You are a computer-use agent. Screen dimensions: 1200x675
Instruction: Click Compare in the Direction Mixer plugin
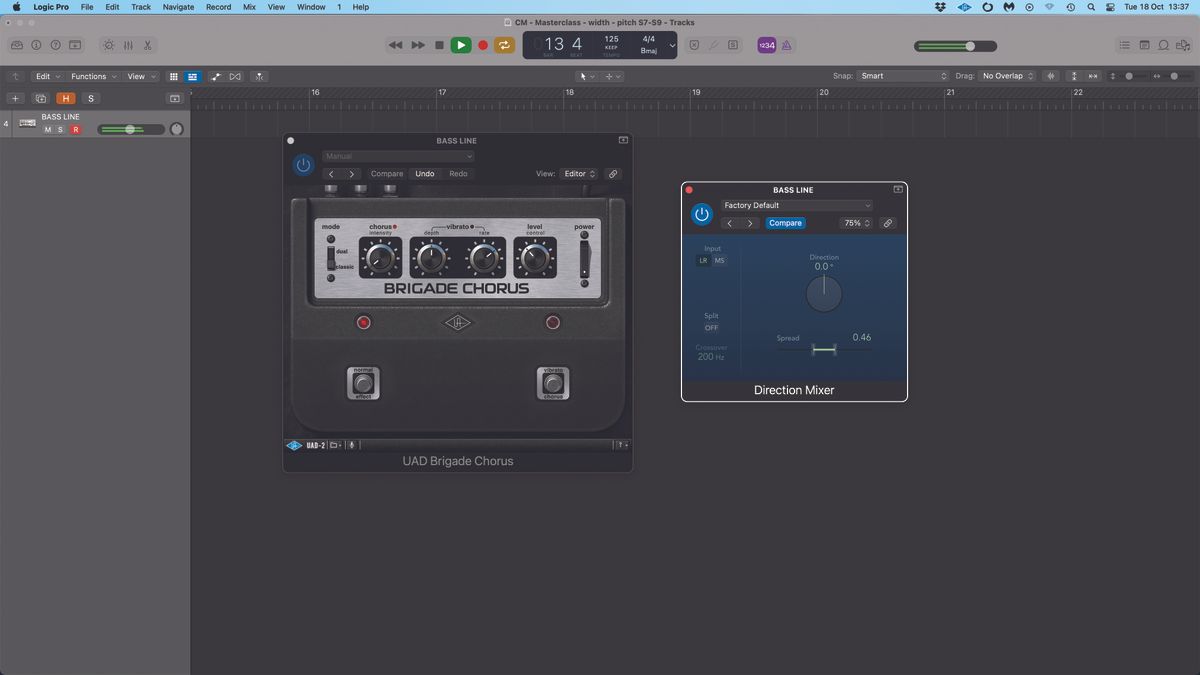(x=785, y=223)
